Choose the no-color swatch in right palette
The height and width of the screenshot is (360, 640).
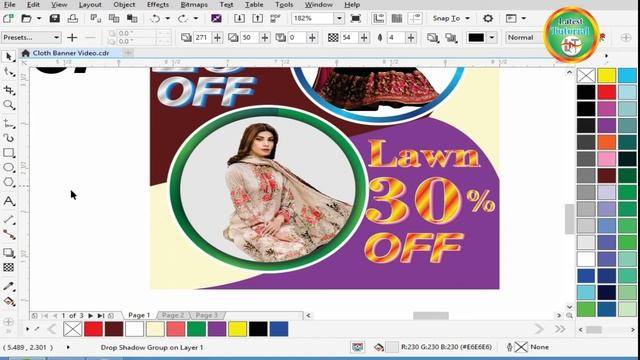(586, 76)
